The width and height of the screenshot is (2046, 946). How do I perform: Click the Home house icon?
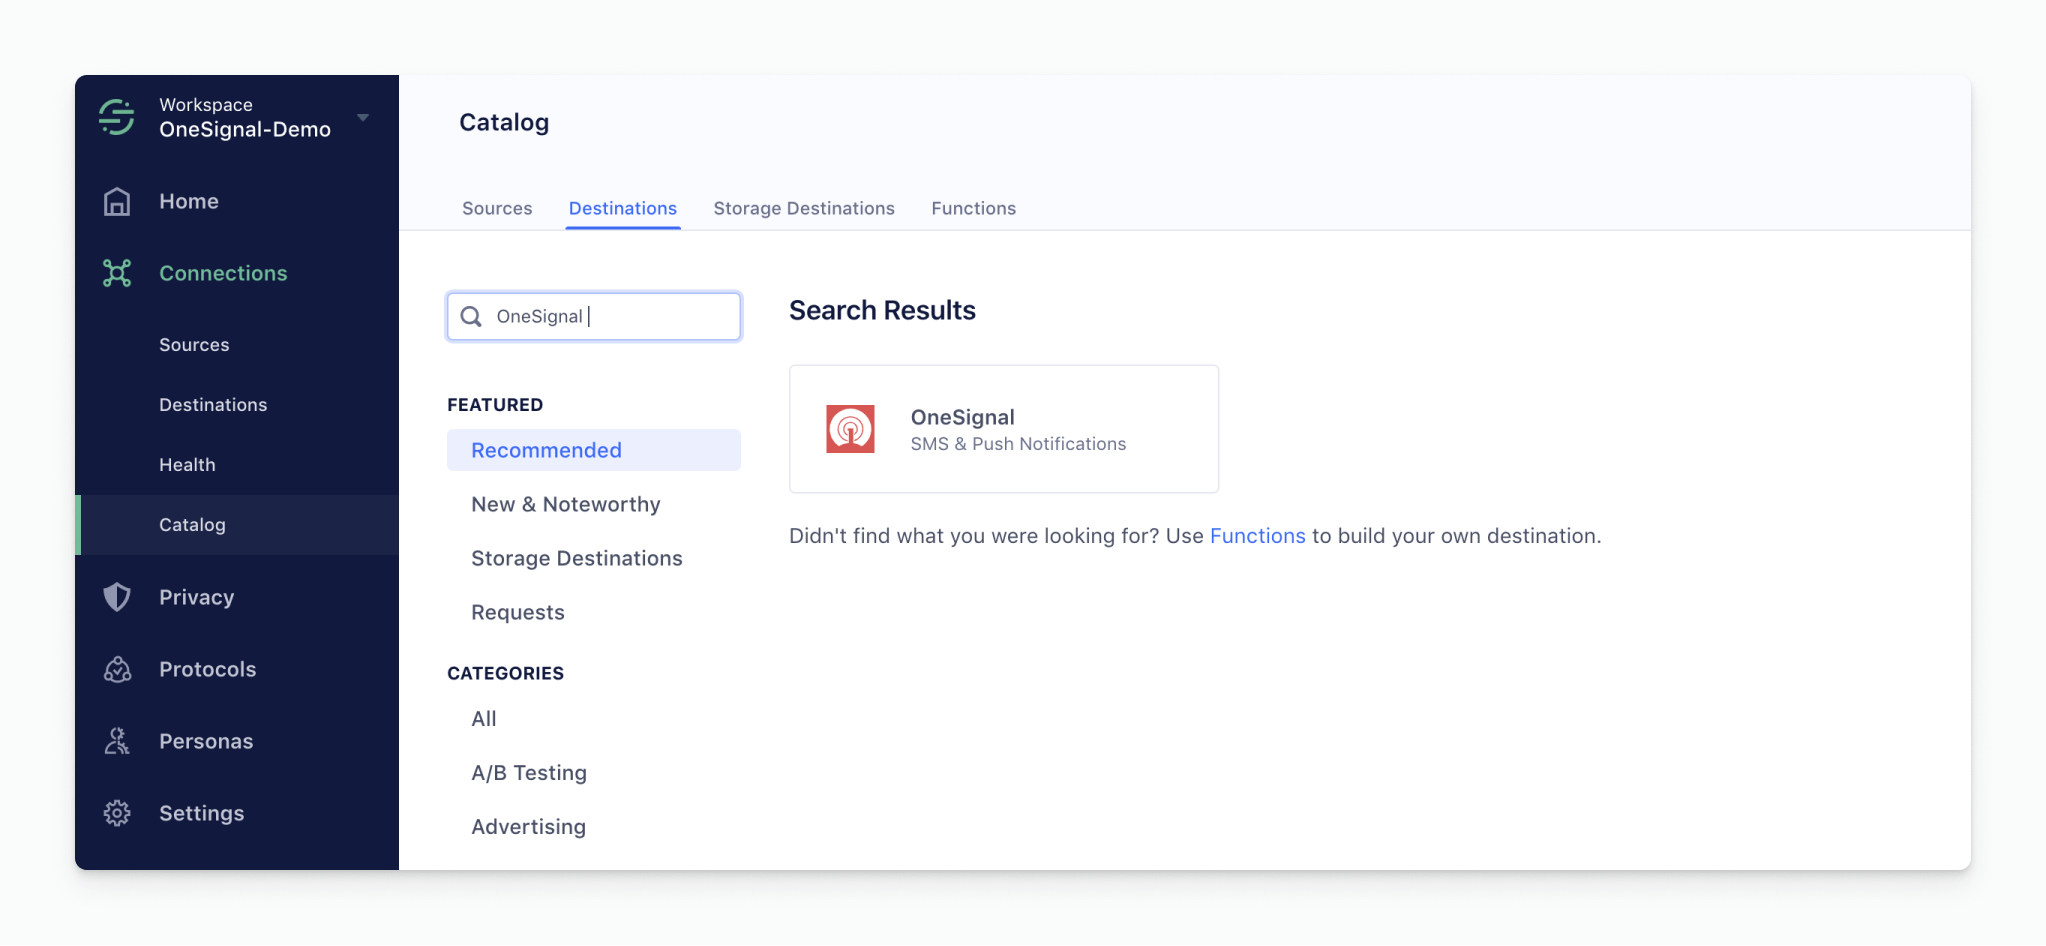117,201
